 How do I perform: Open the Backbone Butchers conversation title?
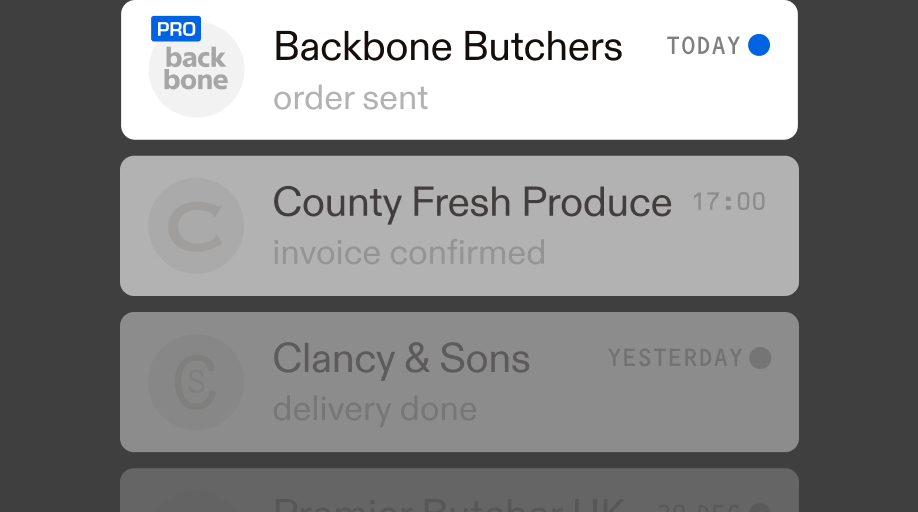(448, 47)
